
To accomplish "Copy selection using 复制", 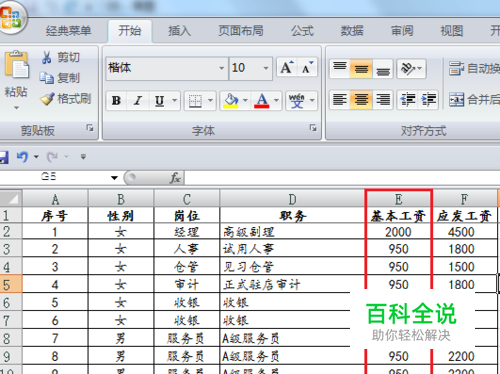I will 60,78.
